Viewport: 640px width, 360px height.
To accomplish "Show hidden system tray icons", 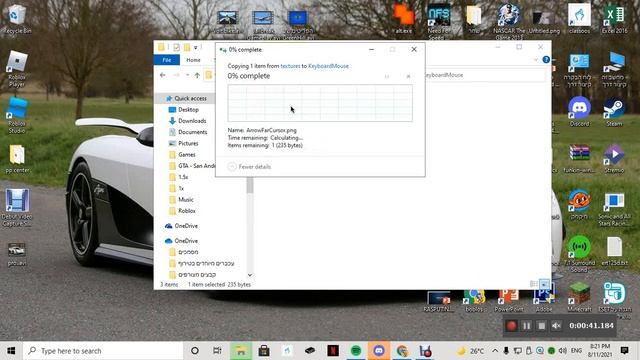I will click(495, 351).
